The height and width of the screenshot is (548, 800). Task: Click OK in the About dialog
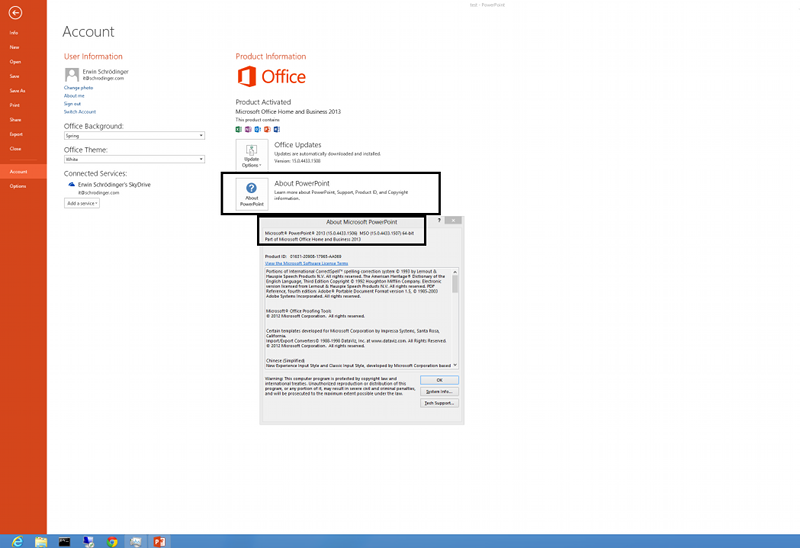tap(439, 380)
